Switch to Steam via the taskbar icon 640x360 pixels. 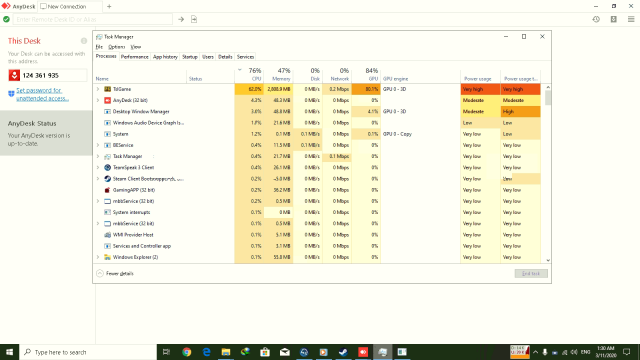point(343,352)
